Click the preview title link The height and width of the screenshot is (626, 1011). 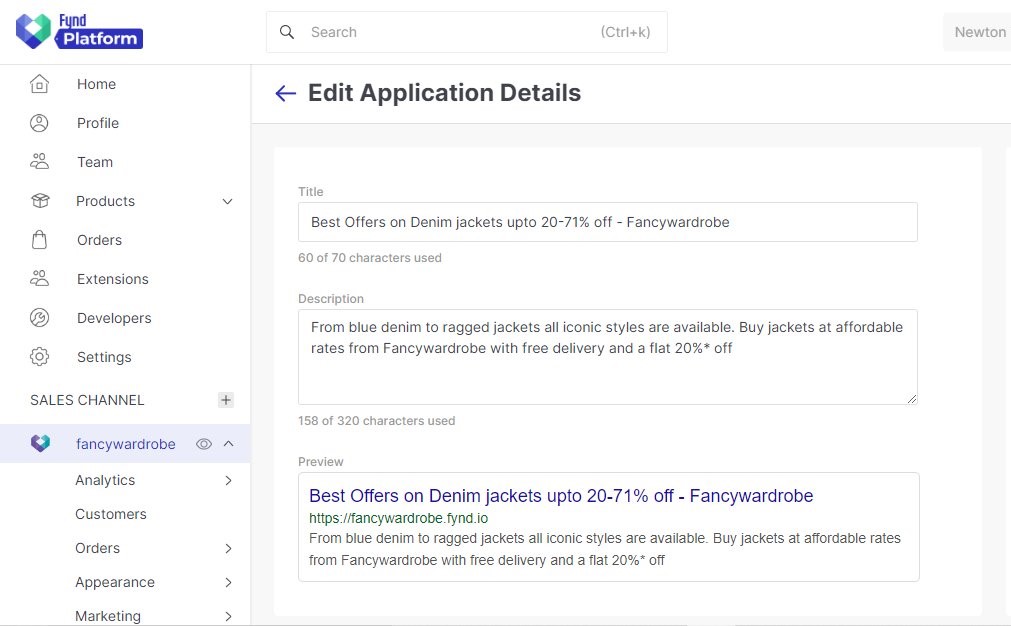click(x=561, y=496)
